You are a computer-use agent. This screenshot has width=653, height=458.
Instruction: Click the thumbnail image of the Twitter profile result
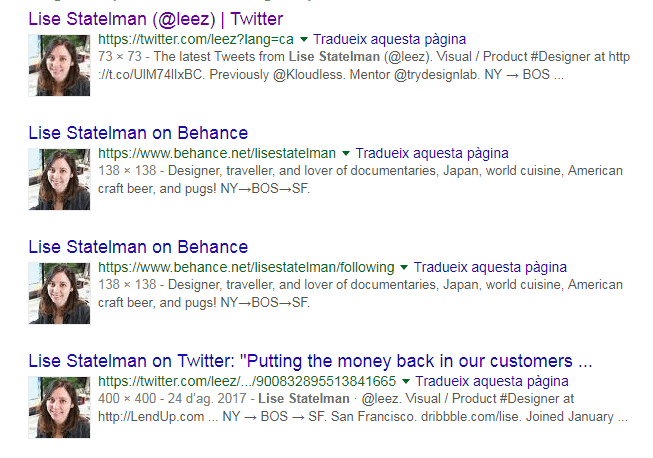[59, 65]
